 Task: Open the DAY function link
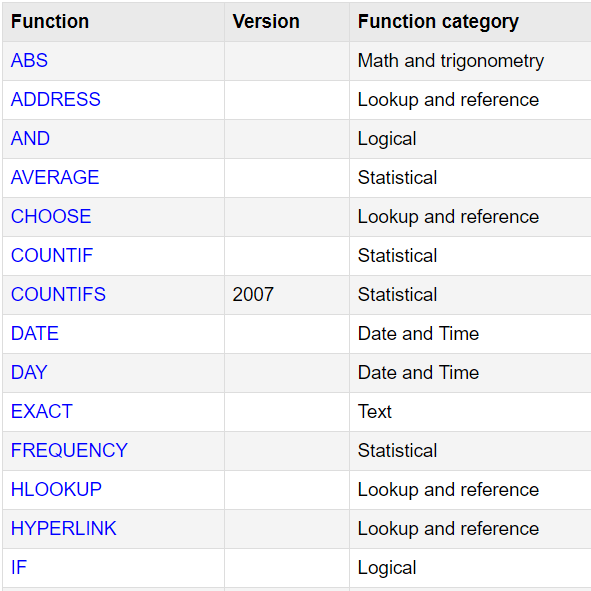(29, 372)
